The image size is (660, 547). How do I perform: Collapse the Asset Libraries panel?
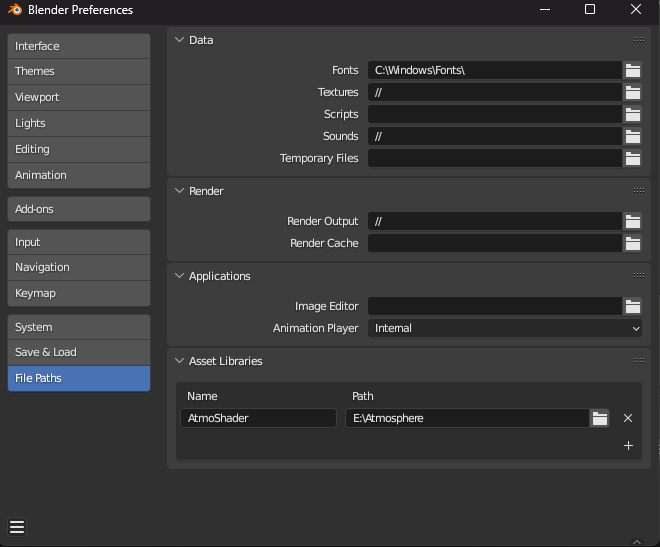pos(180,361)
